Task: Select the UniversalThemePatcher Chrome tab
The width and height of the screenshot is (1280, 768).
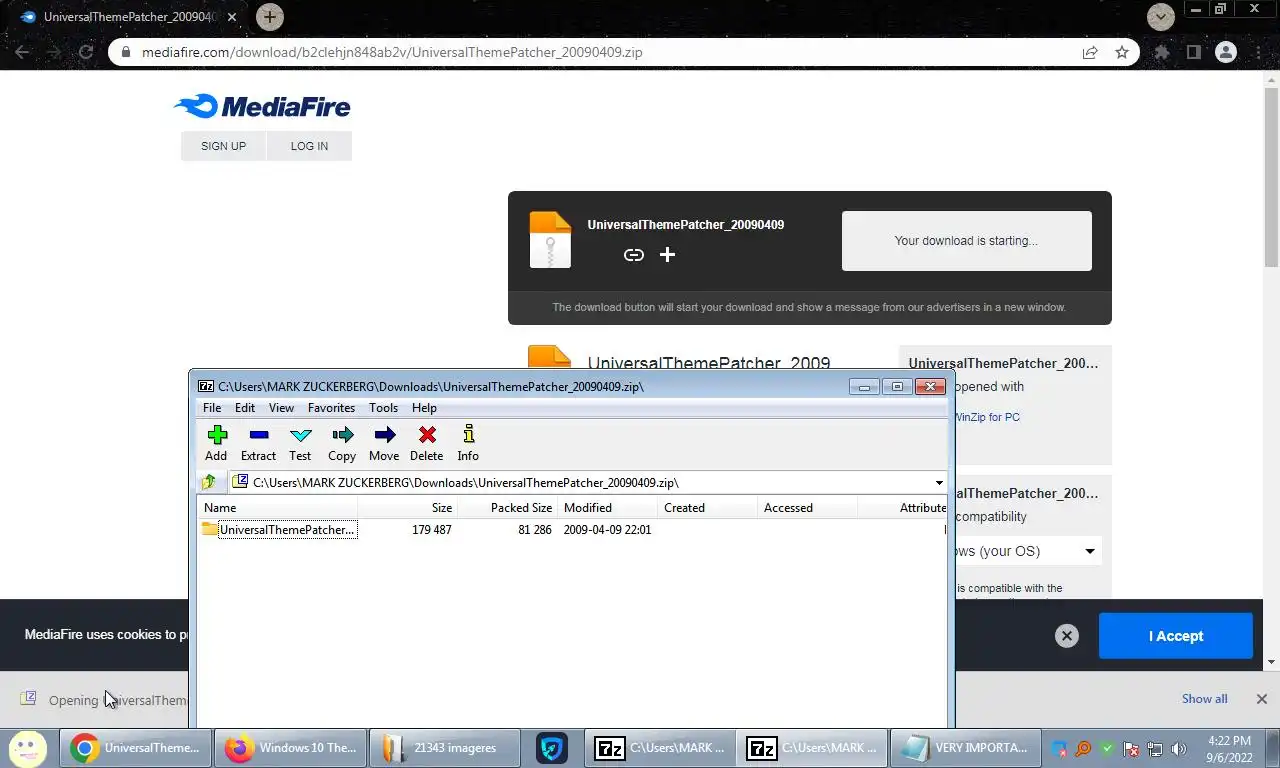Action: [128, 17]
